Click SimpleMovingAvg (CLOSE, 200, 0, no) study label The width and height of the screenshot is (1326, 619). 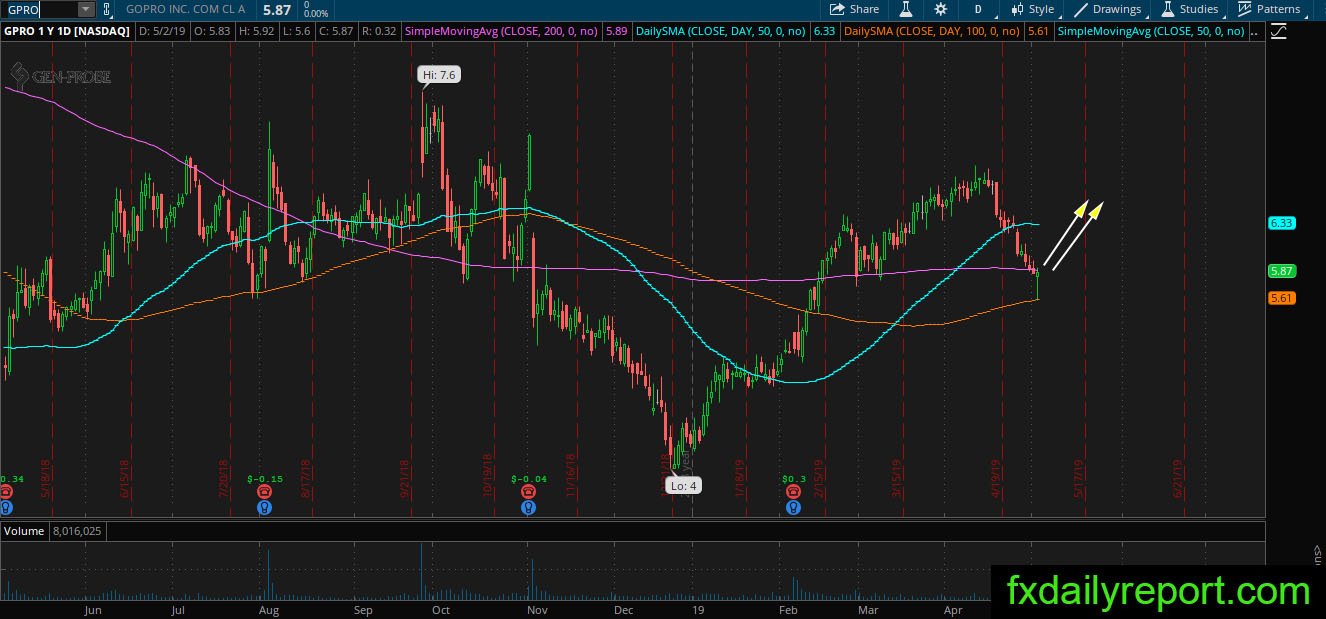click(503, 32)
